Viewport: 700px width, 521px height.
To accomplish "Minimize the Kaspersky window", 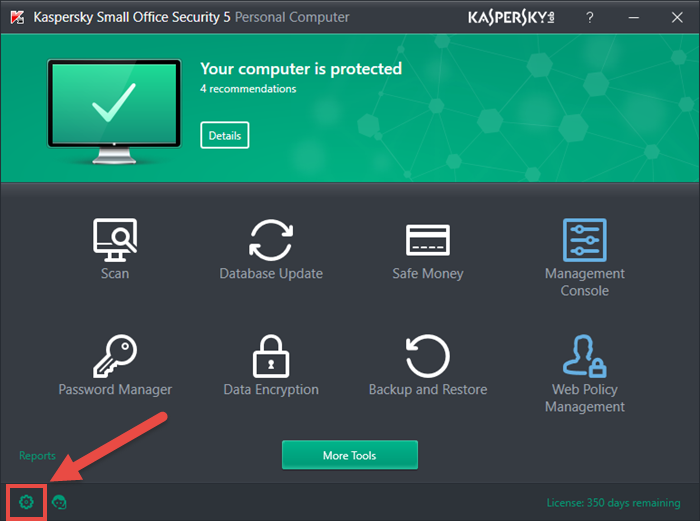I will tap(633, 17).
